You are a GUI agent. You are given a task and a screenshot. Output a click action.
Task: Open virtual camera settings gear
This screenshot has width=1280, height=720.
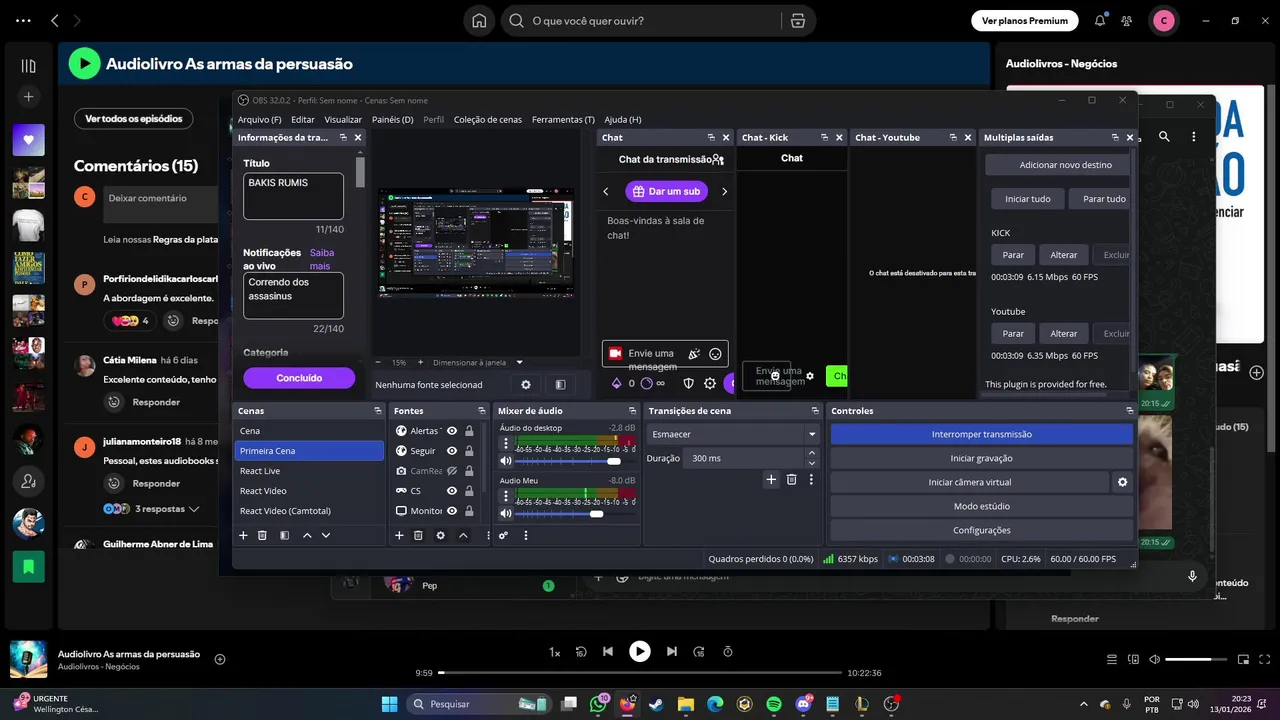pos(1122,482)
